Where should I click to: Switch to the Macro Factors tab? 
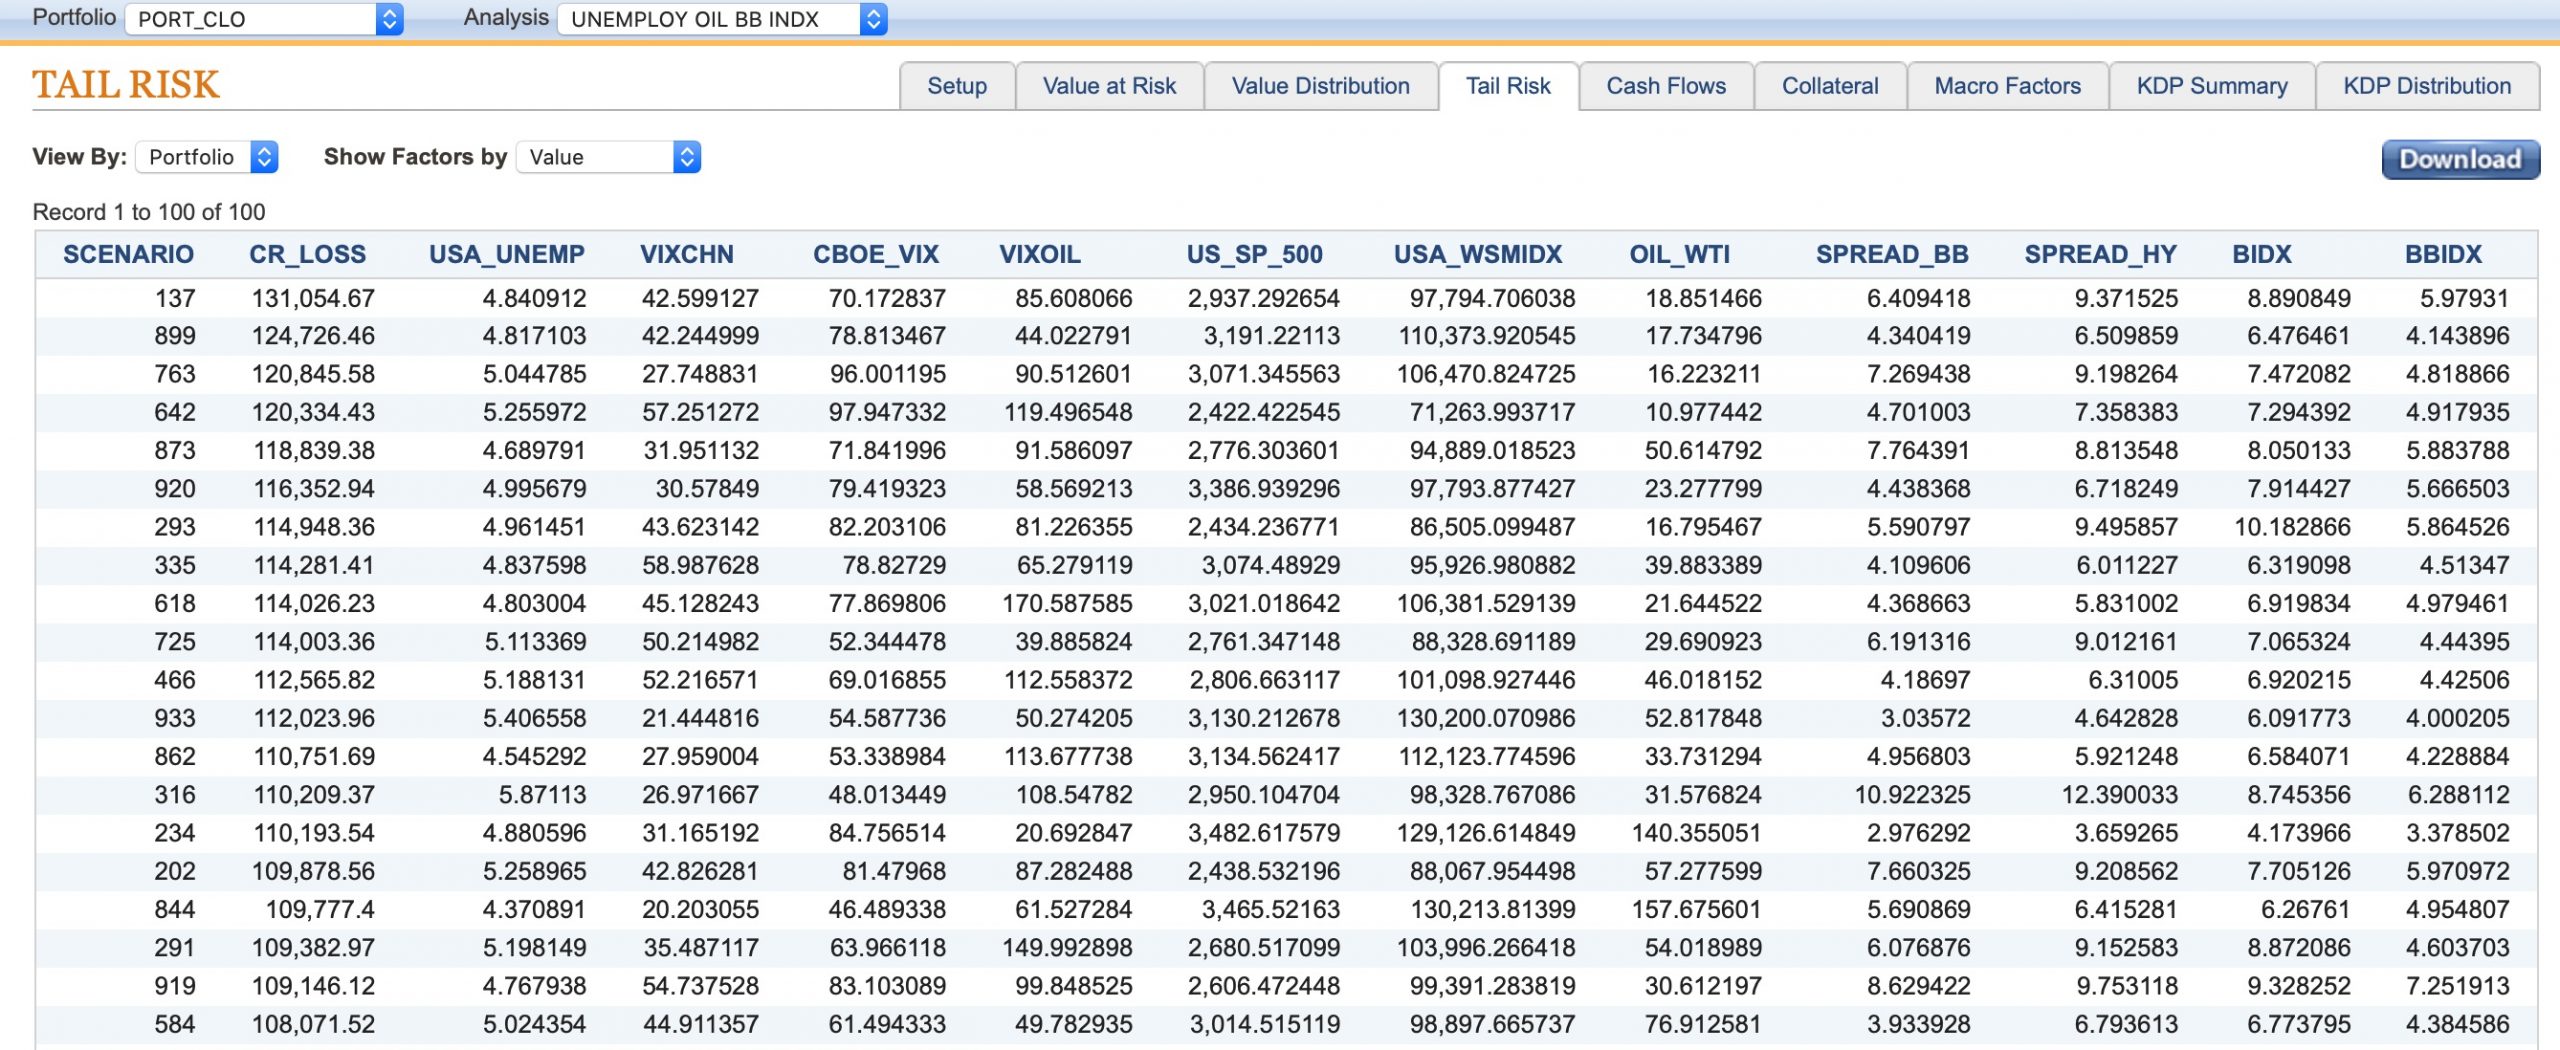(x=2007, y=86)
